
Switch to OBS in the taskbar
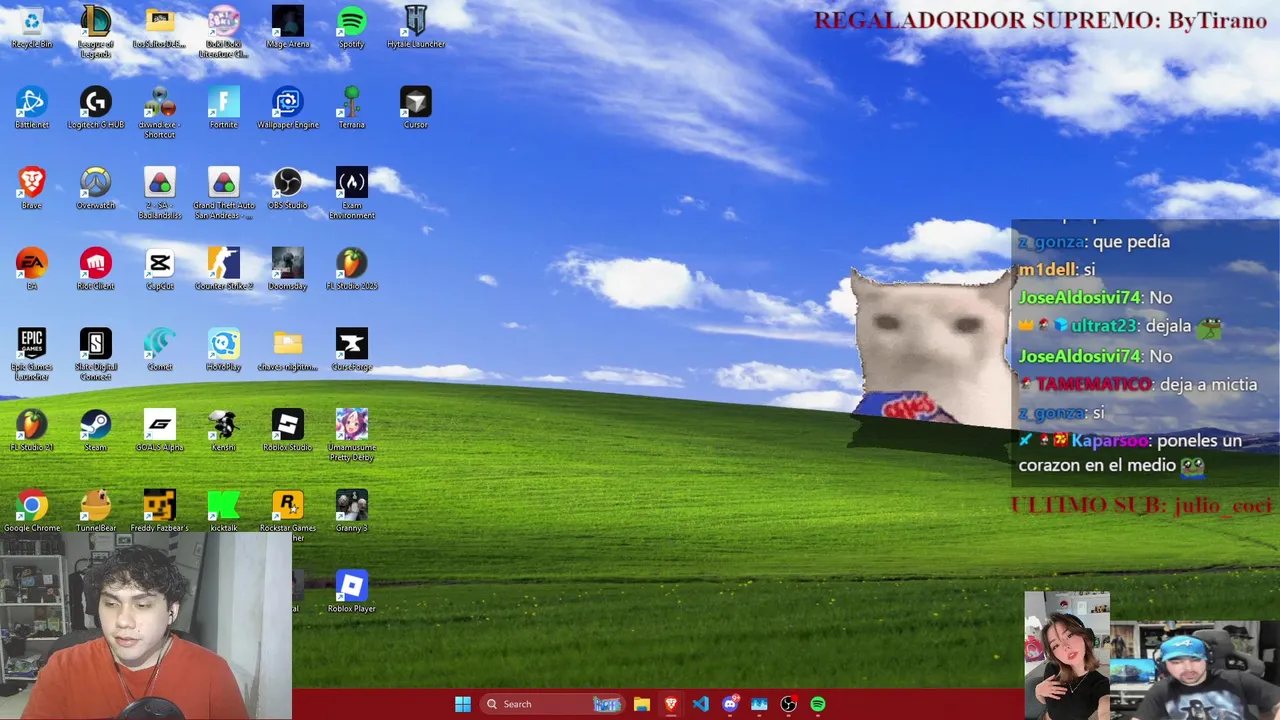pos(788,704)
